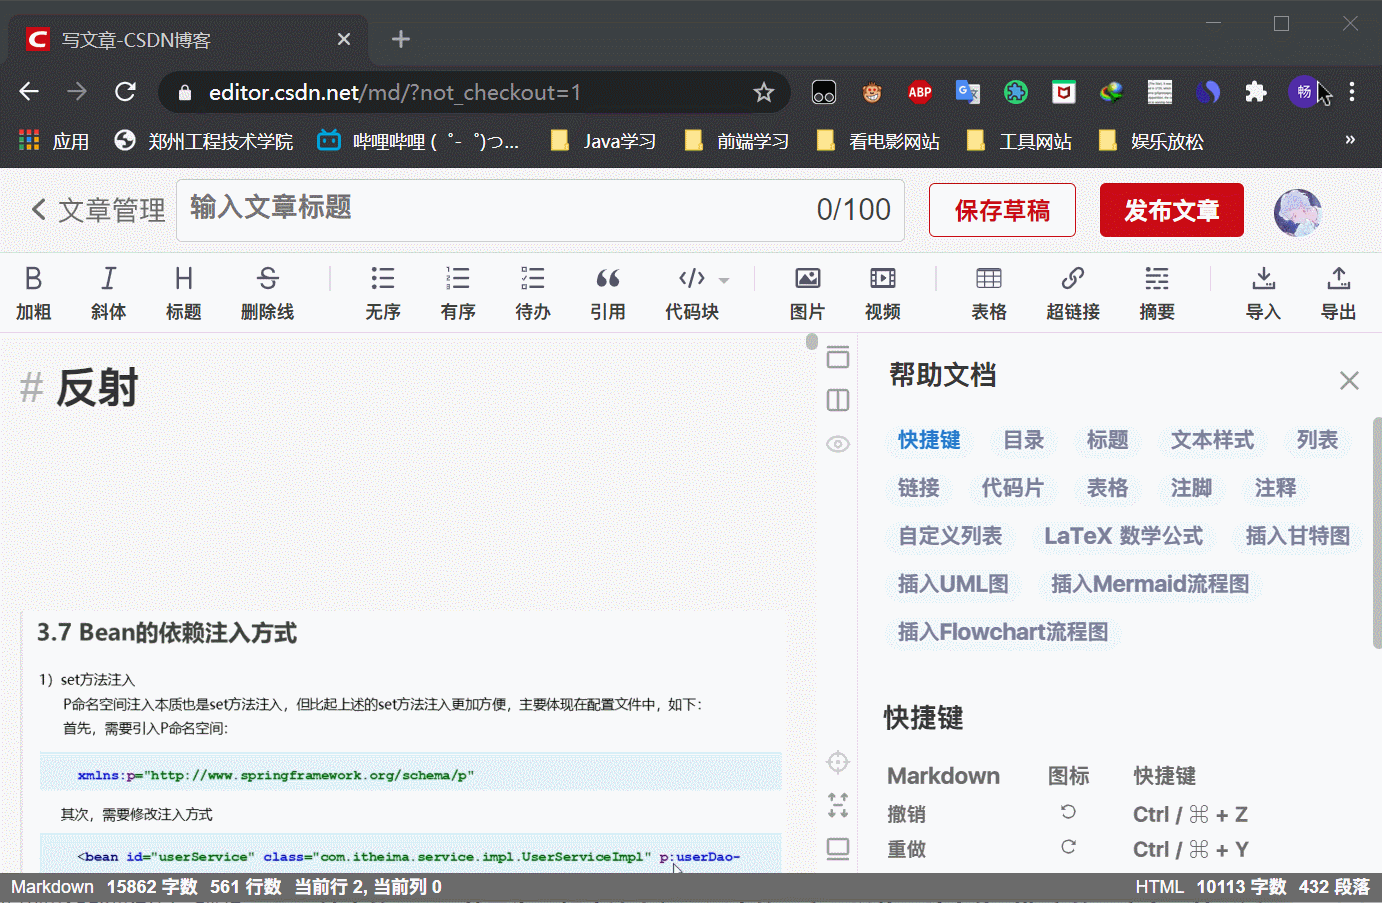This screenshot has width=1382, height=903.
Task: Toggle preview eye icon
Action: [x=838, y=444]
